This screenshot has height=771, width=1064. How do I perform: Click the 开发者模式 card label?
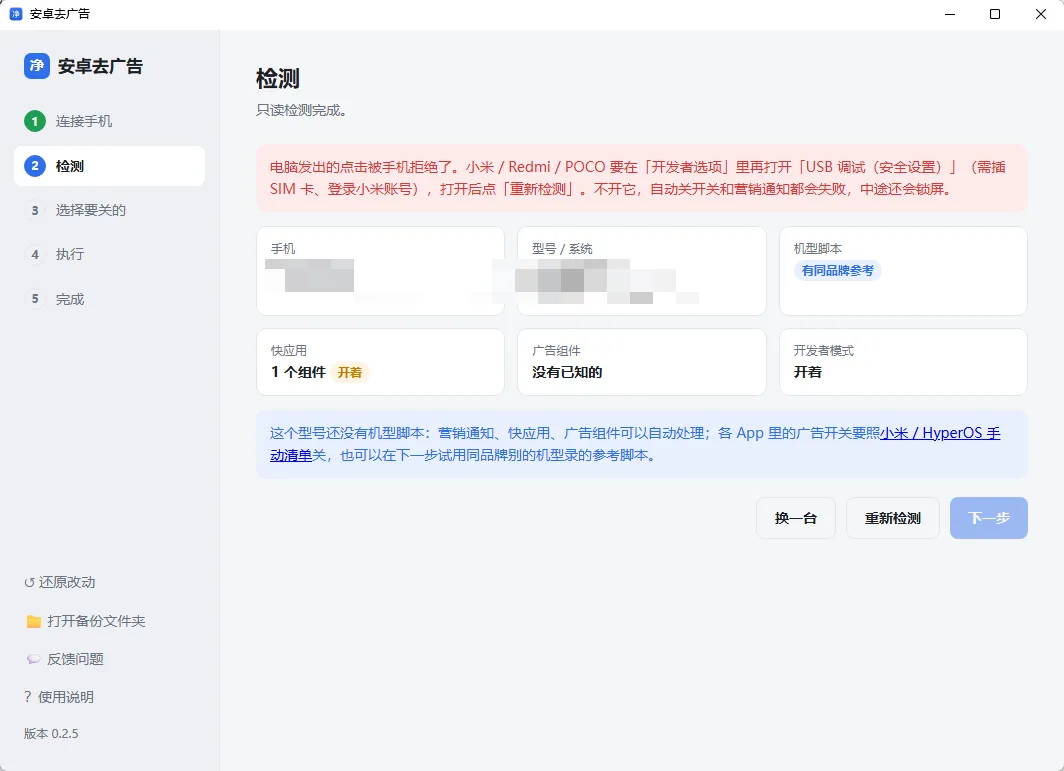pyautogui.click(x=824, y=350)
